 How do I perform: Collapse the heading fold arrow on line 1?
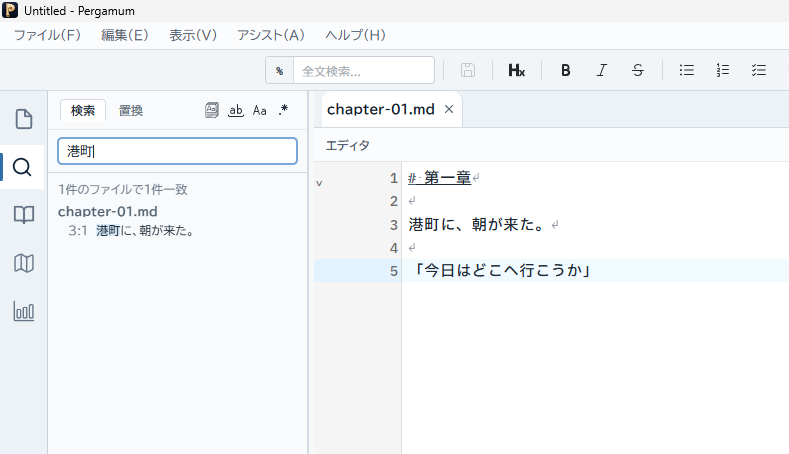click(x=319, y=183)
